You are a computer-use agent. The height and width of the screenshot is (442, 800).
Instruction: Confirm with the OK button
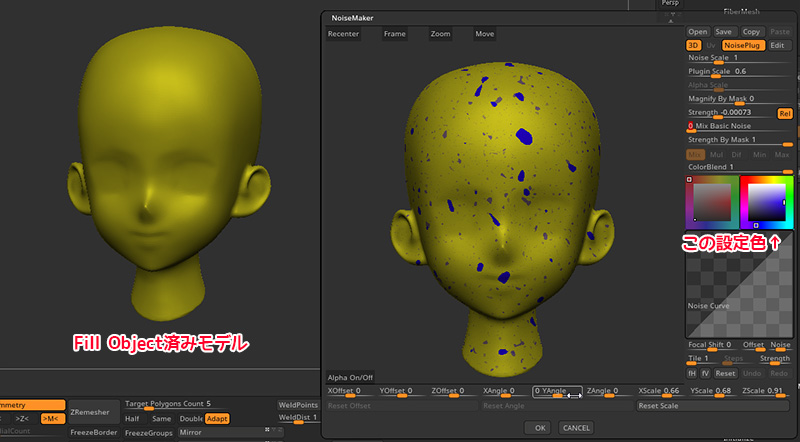[x=540, y=427]
